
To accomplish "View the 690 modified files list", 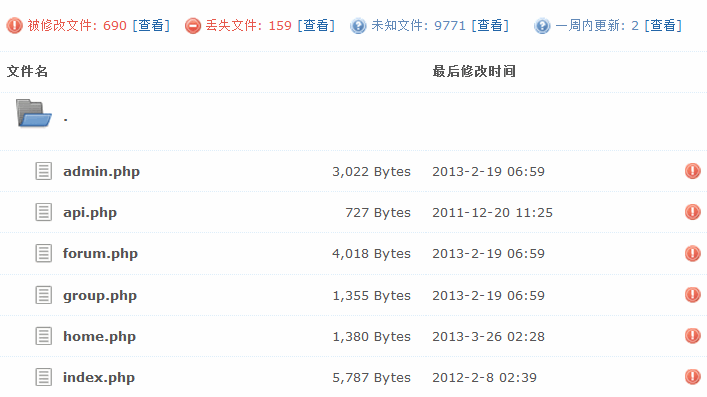I will [x=151, y=25].
